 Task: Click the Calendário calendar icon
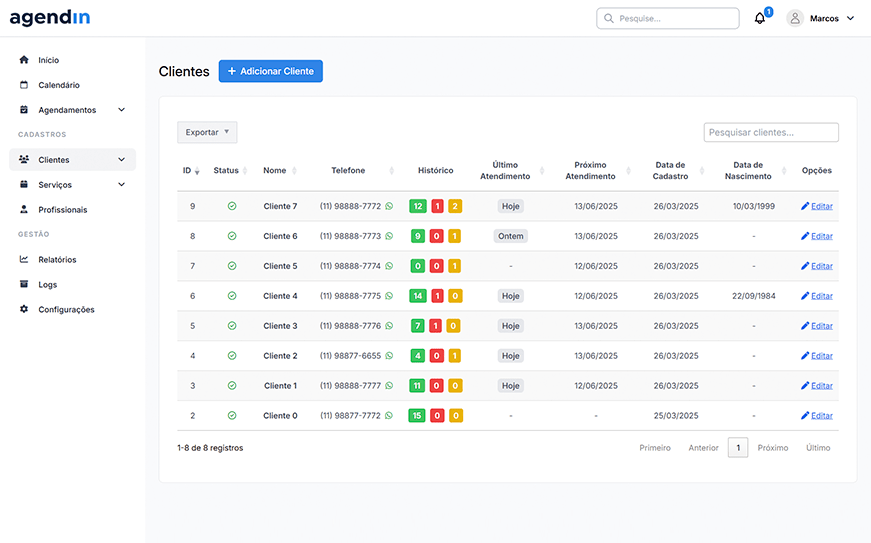point(24,84)
